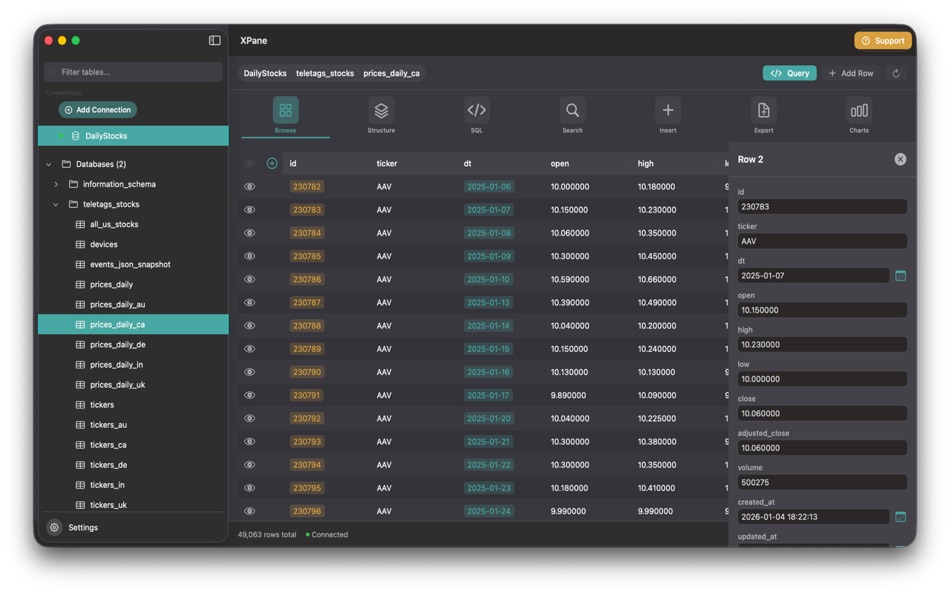The height and width of the screenshot is (594, 950).
Task: Expand the information_schema folder
Action: 57,183
